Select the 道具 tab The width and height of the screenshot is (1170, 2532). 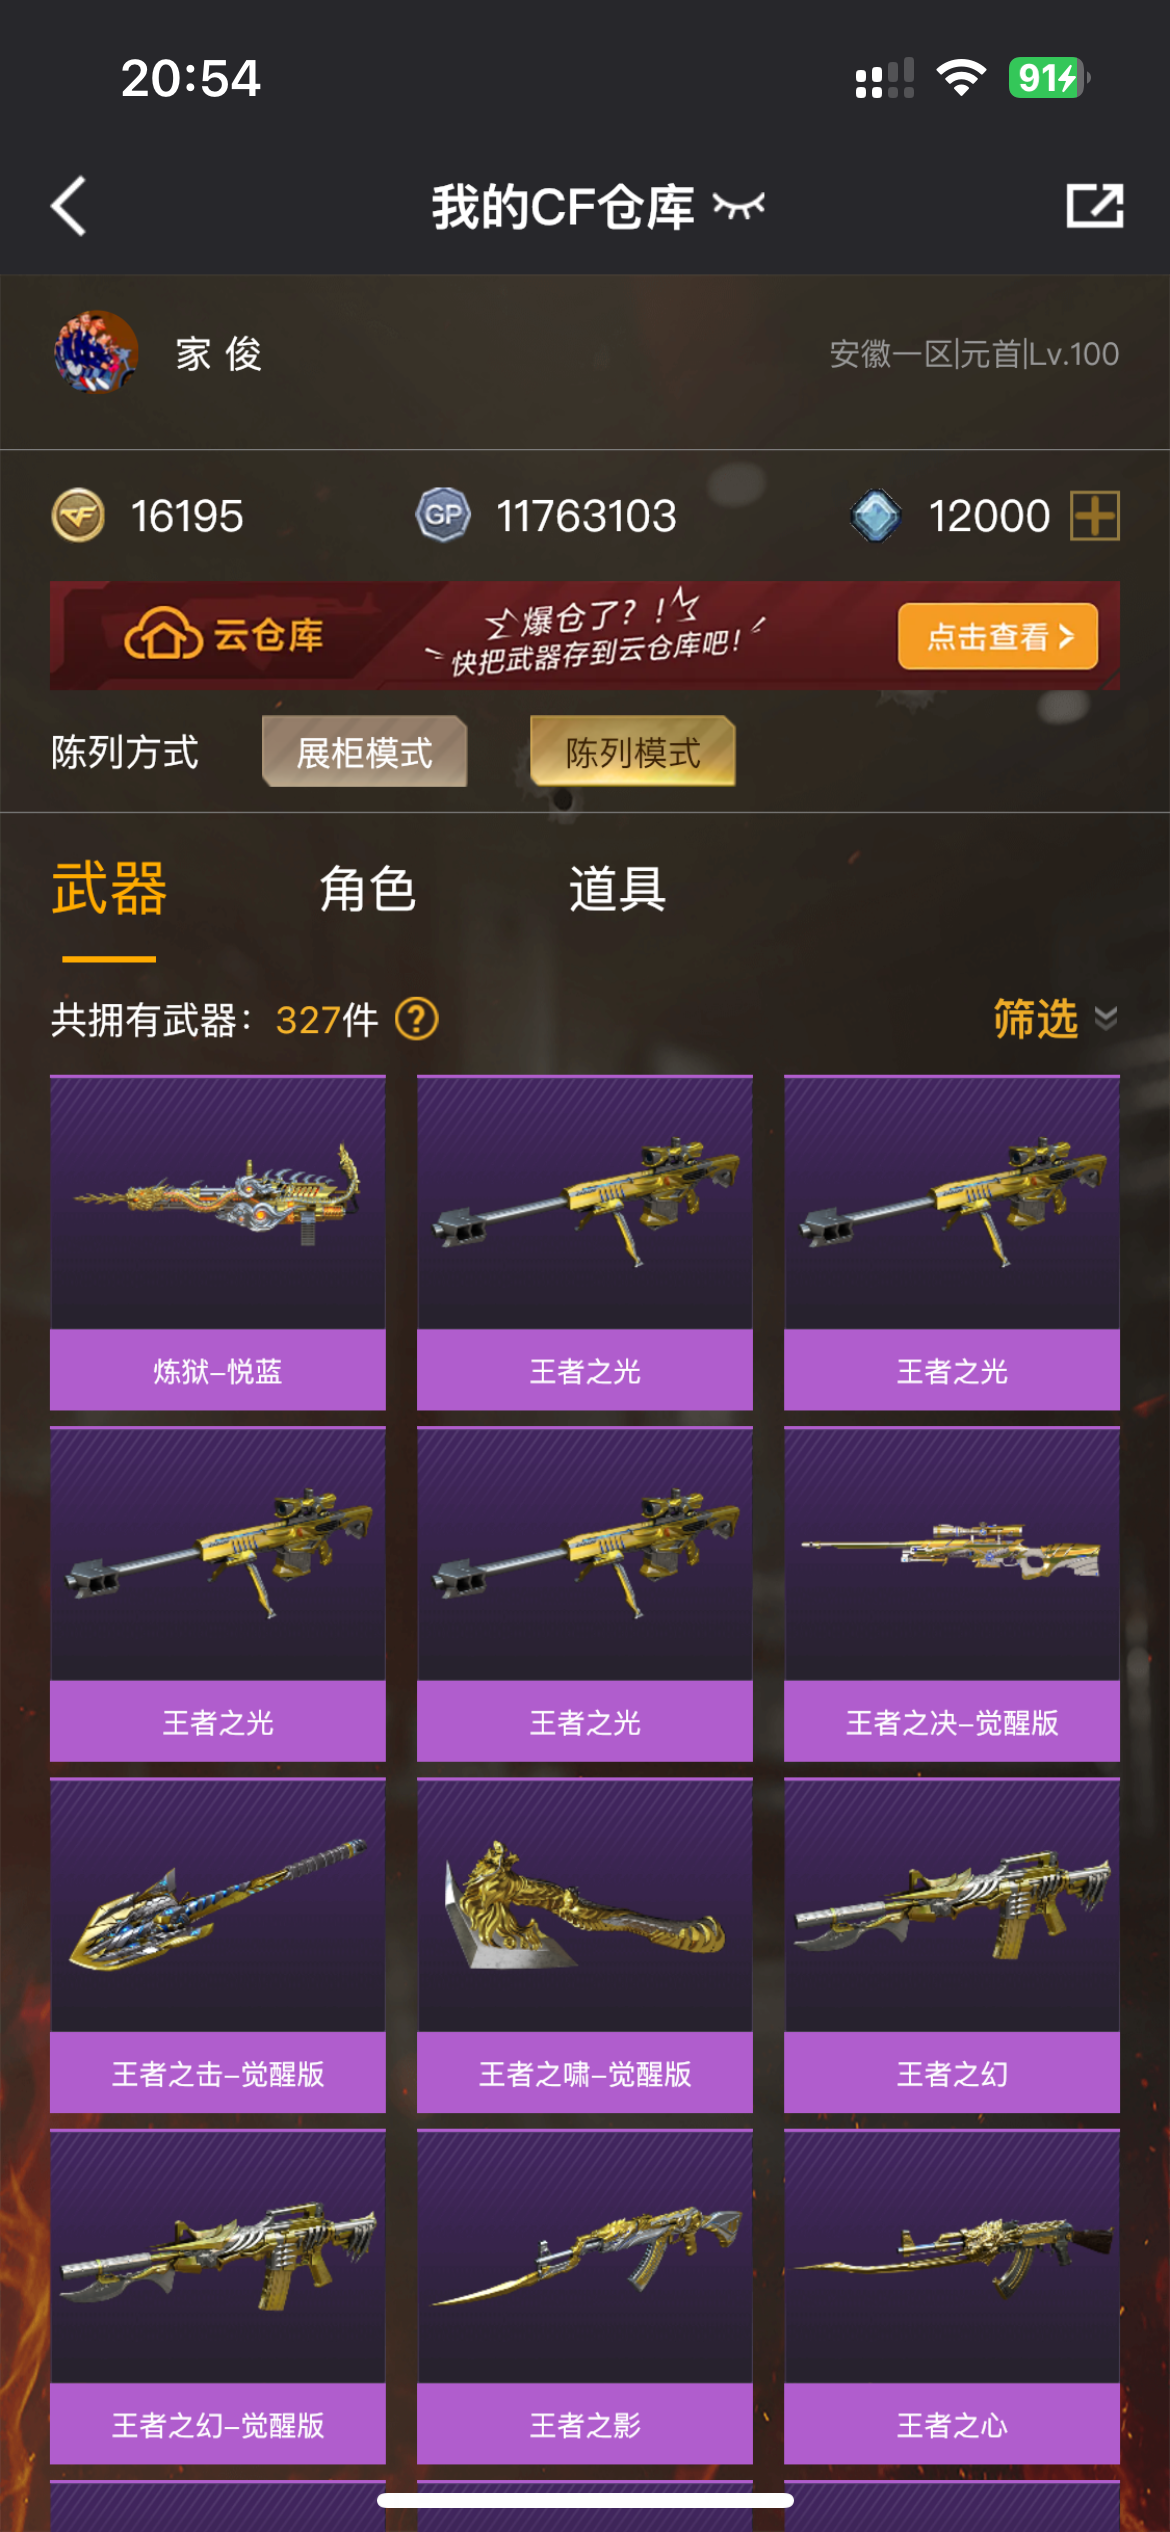click(x=617, y=889)
